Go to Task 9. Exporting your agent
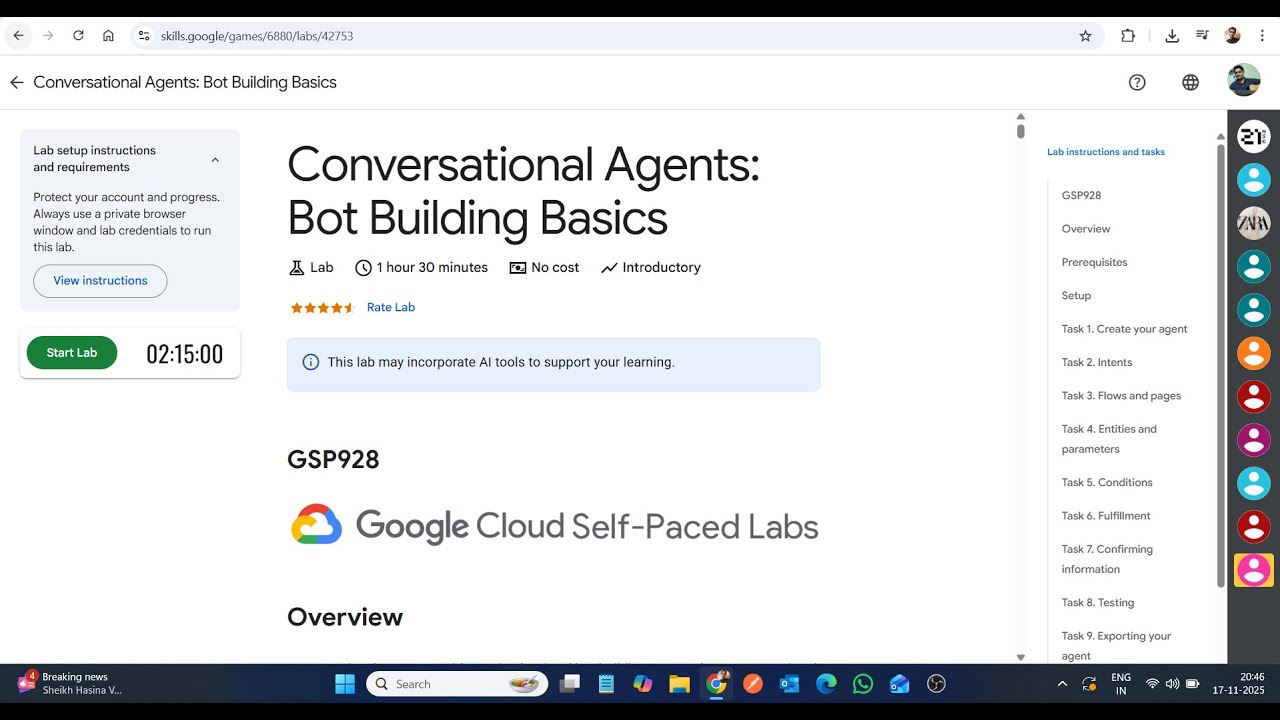Screen dimensions: 1280x720 point(1116,645)
